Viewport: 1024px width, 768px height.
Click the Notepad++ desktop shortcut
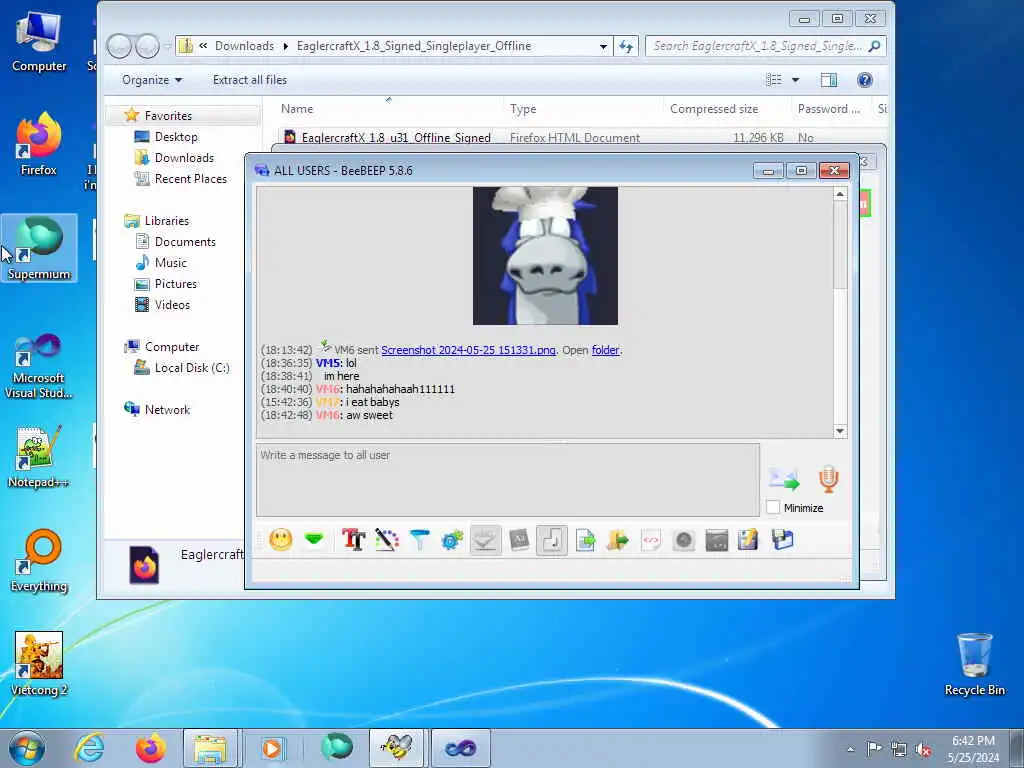click(x=39, y=456)
